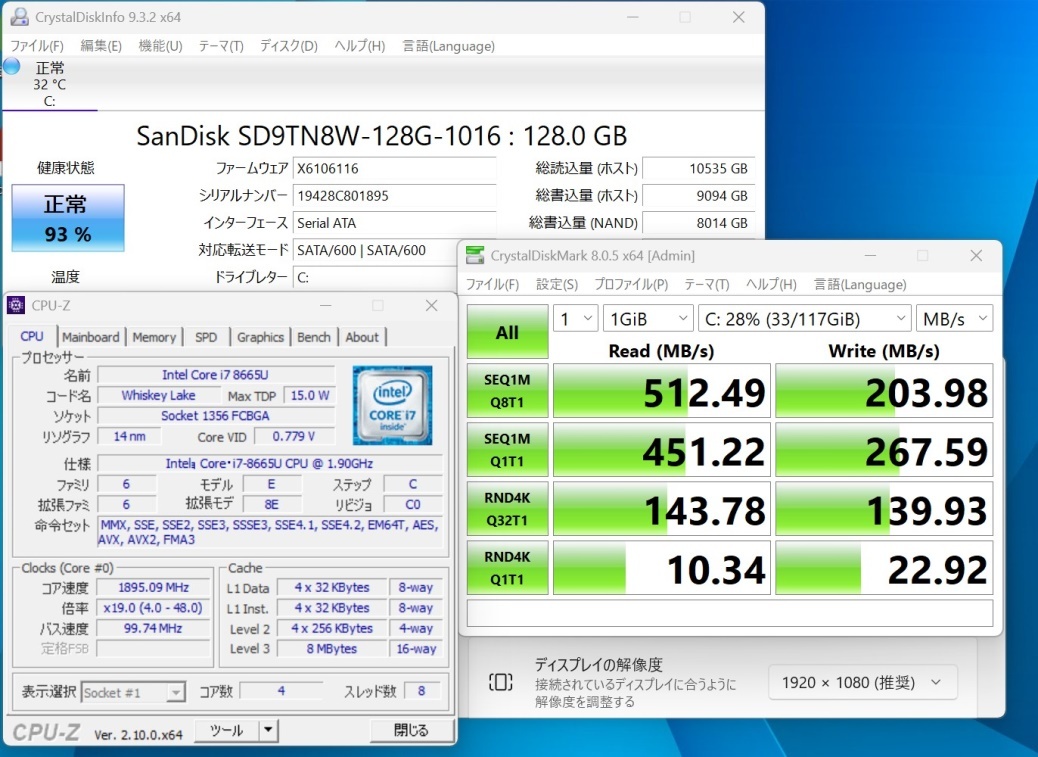The image size is (1038, 757).
Task: Click the CrystalDiskMark app icon in title bar
Action: (475, 255)
